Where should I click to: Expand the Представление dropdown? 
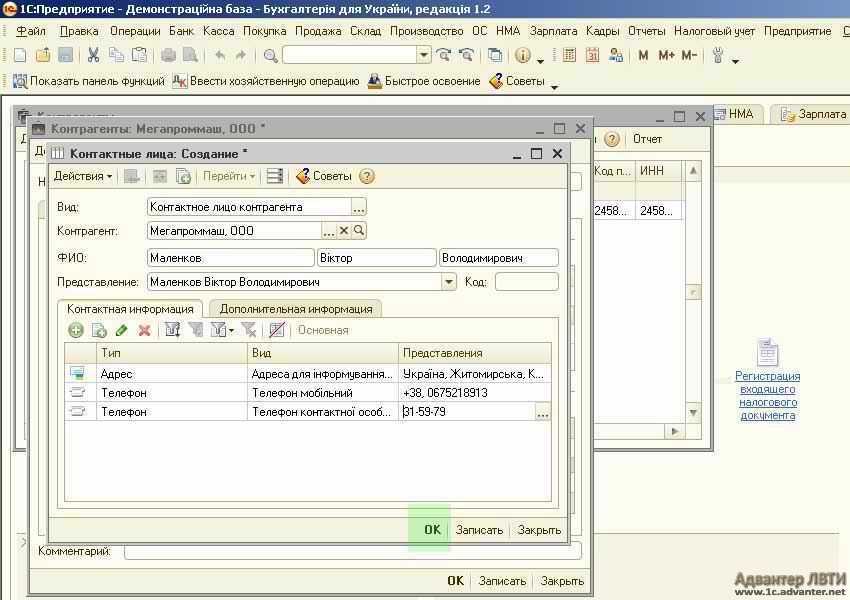(449, 282)
